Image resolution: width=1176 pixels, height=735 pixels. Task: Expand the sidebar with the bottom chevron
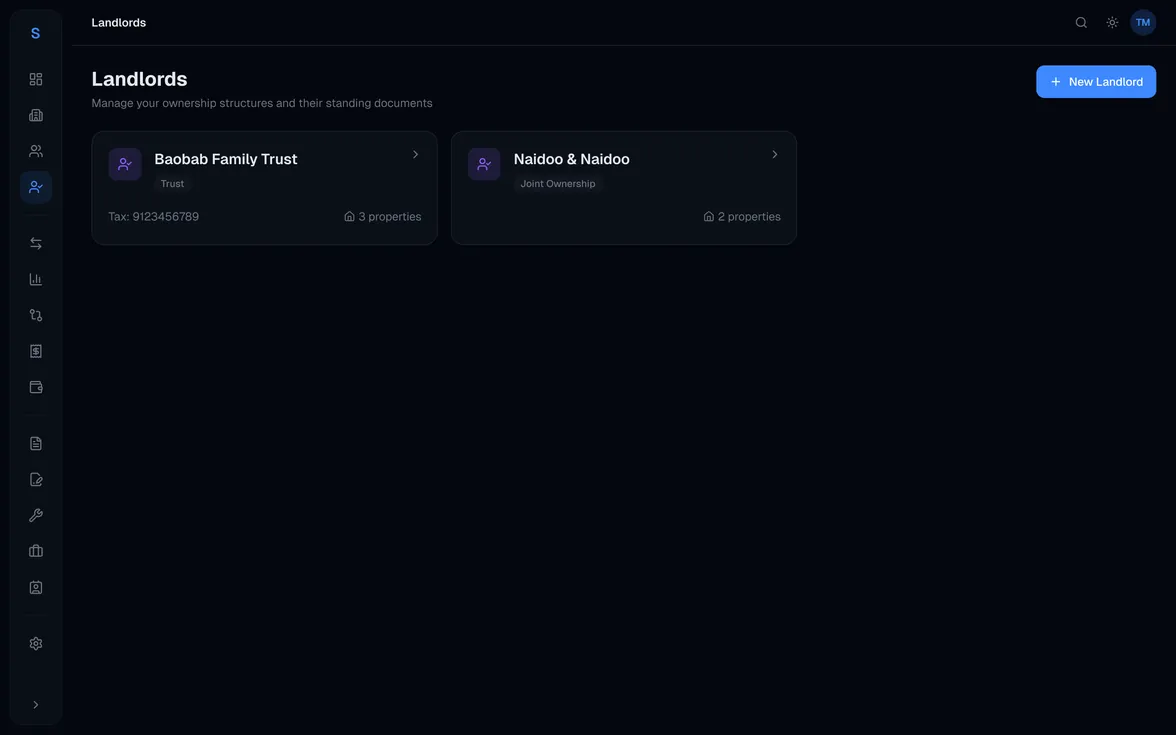click(35, 705)
